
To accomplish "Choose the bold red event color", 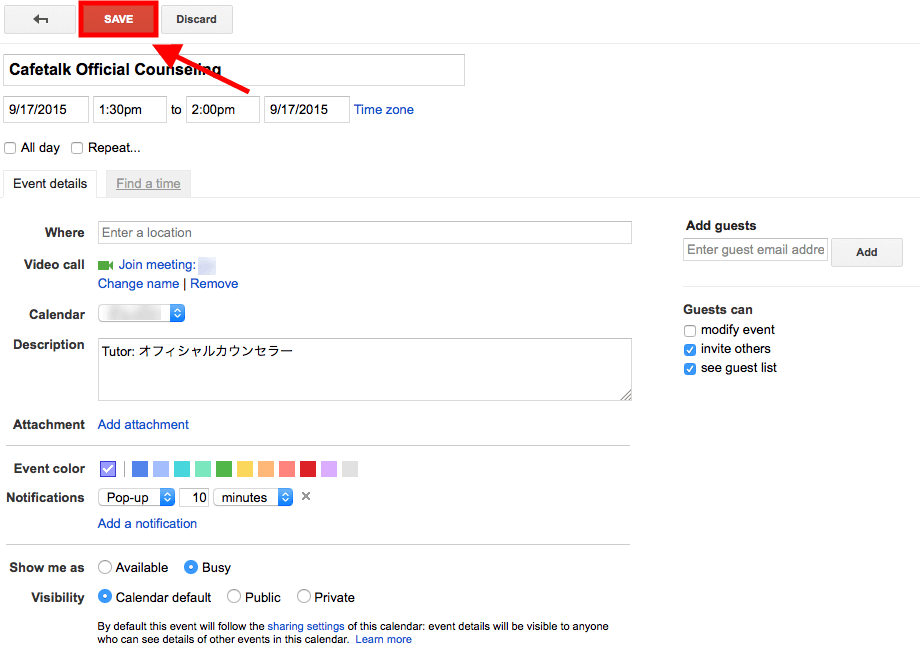I will tap(308, 469).
